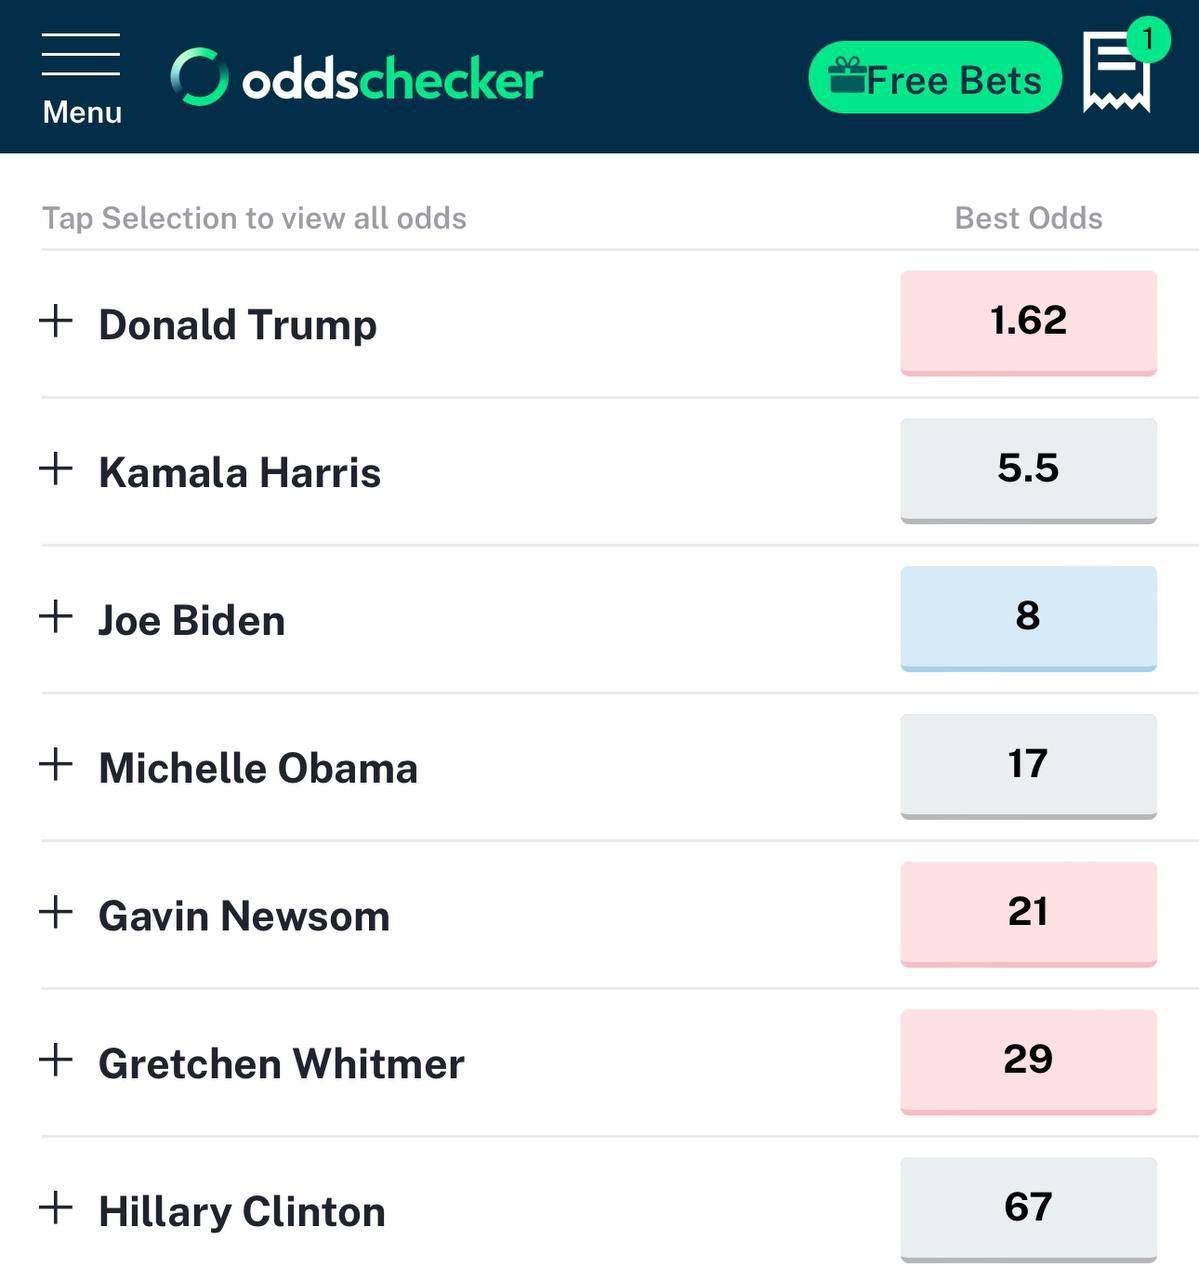Select Gretchen Whitmer odds 29
The height and width of the screenshot is (1280, 1199).
1028,1060
